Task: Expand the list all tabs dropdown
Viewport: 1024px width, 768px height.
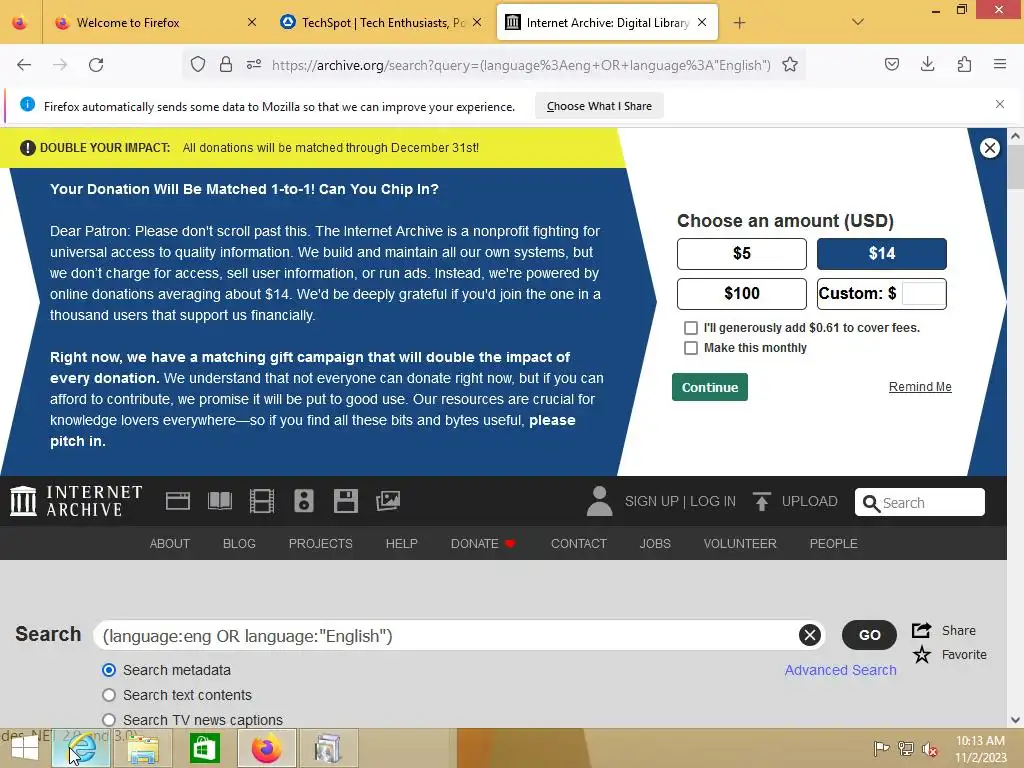Action: point(858,23)
